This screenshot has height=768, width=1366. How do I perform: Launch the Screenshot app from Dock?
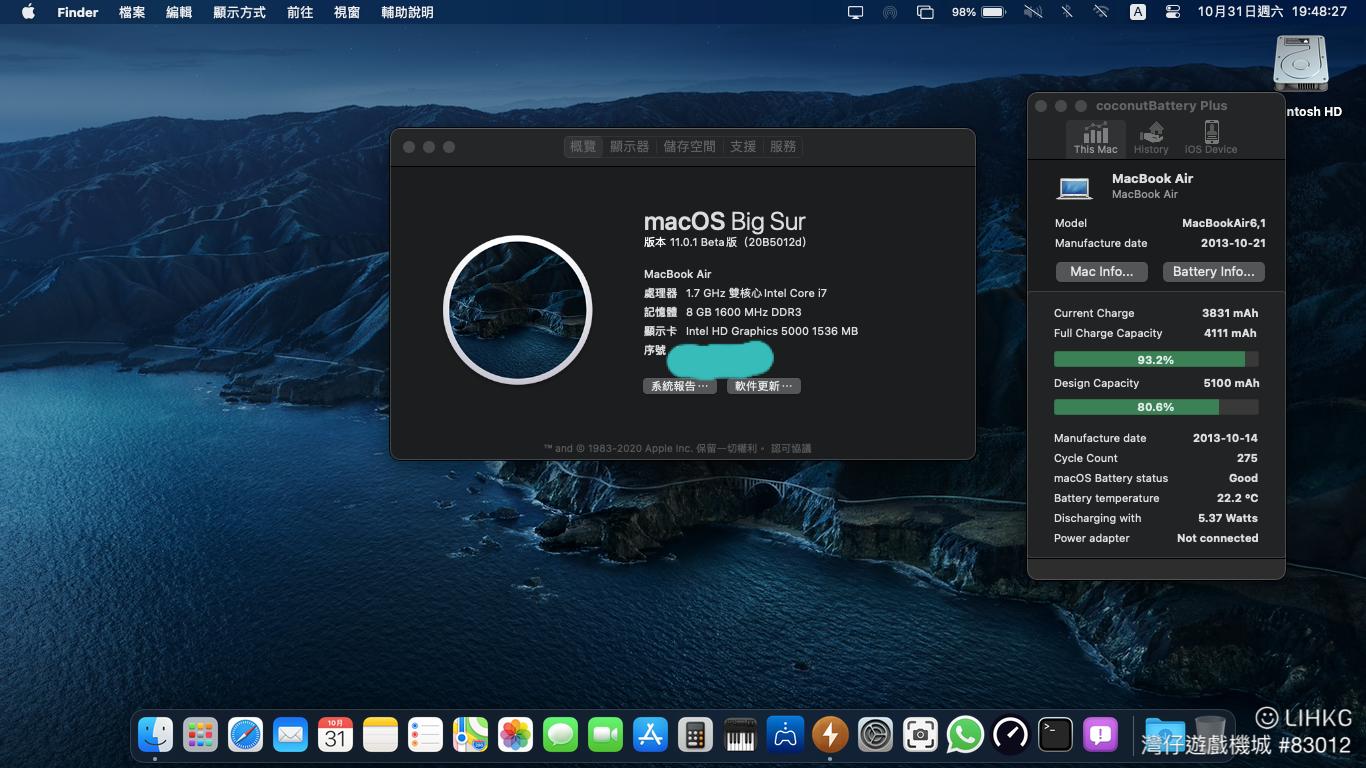click(x=920, y=736)
